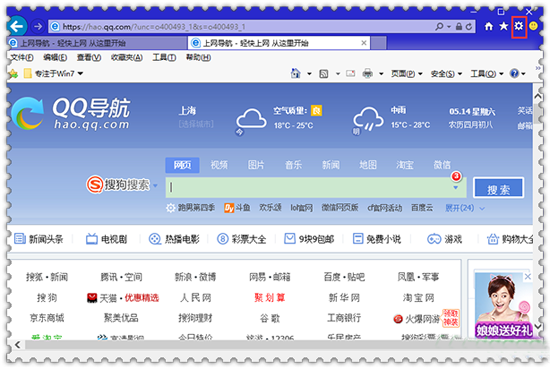The width and height of the screenshot is (550, 369).
Task: Open 9块9包邮 category
Action: pos(309,239)
